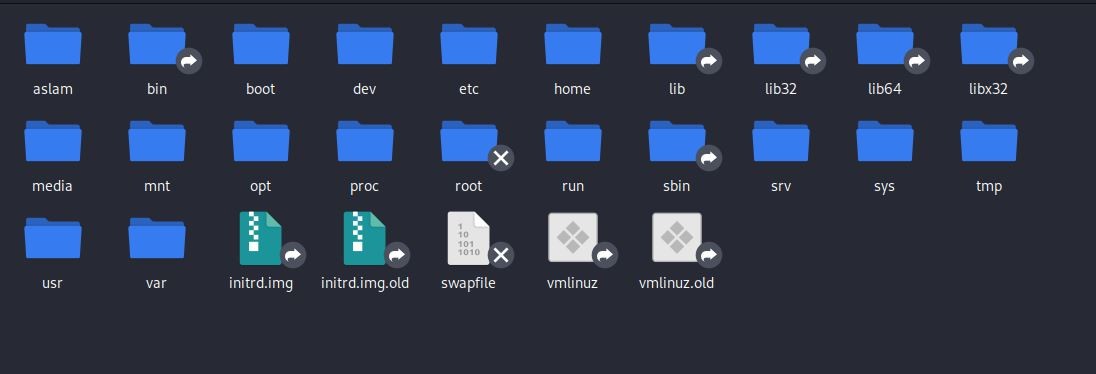Click the "run" name label
Viewport: 1096px width, 374px height.
pos(572,187)
